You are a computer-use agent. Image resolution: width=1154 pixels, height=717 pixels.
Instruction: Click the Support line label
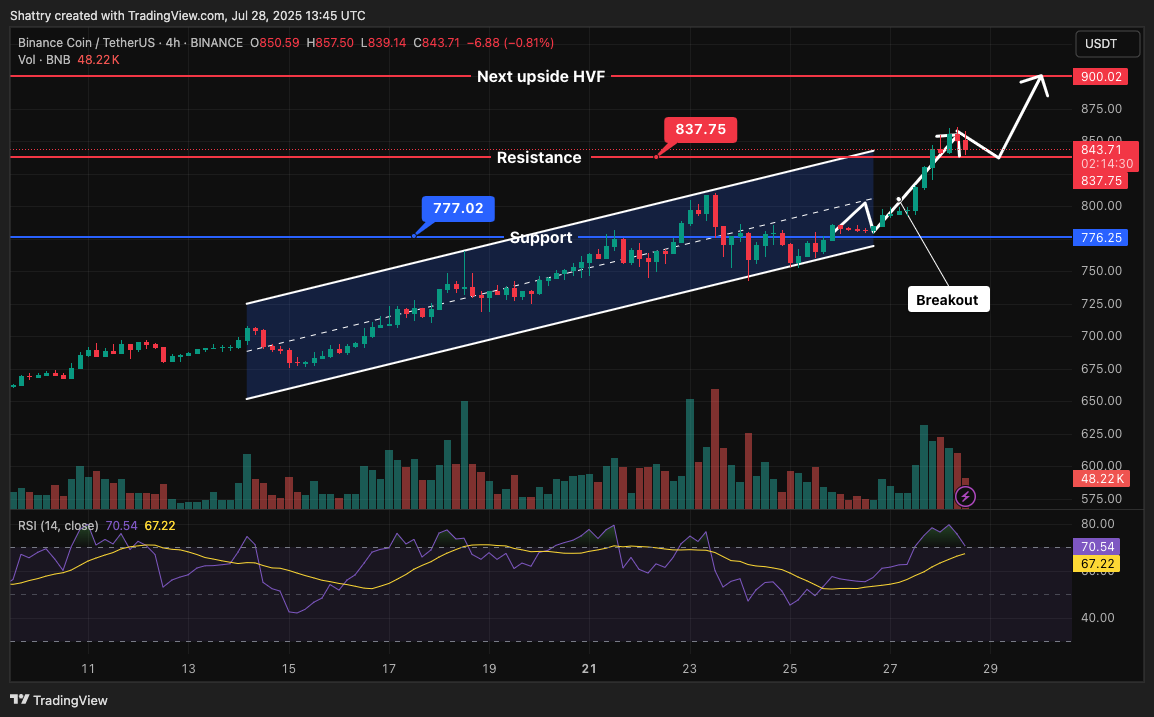[541, 237]
